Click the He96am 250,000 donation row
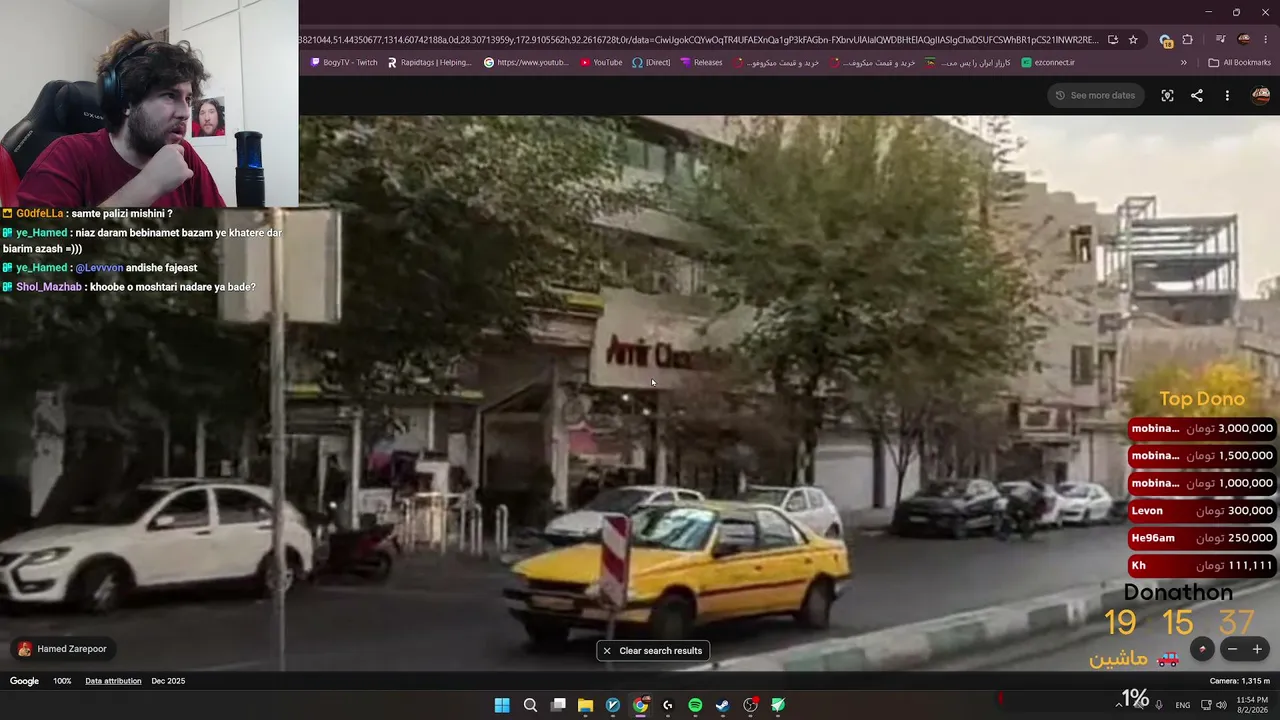Image resolution: width=1280 pixels, height=720 pixels. click(x=1202, y=538)
